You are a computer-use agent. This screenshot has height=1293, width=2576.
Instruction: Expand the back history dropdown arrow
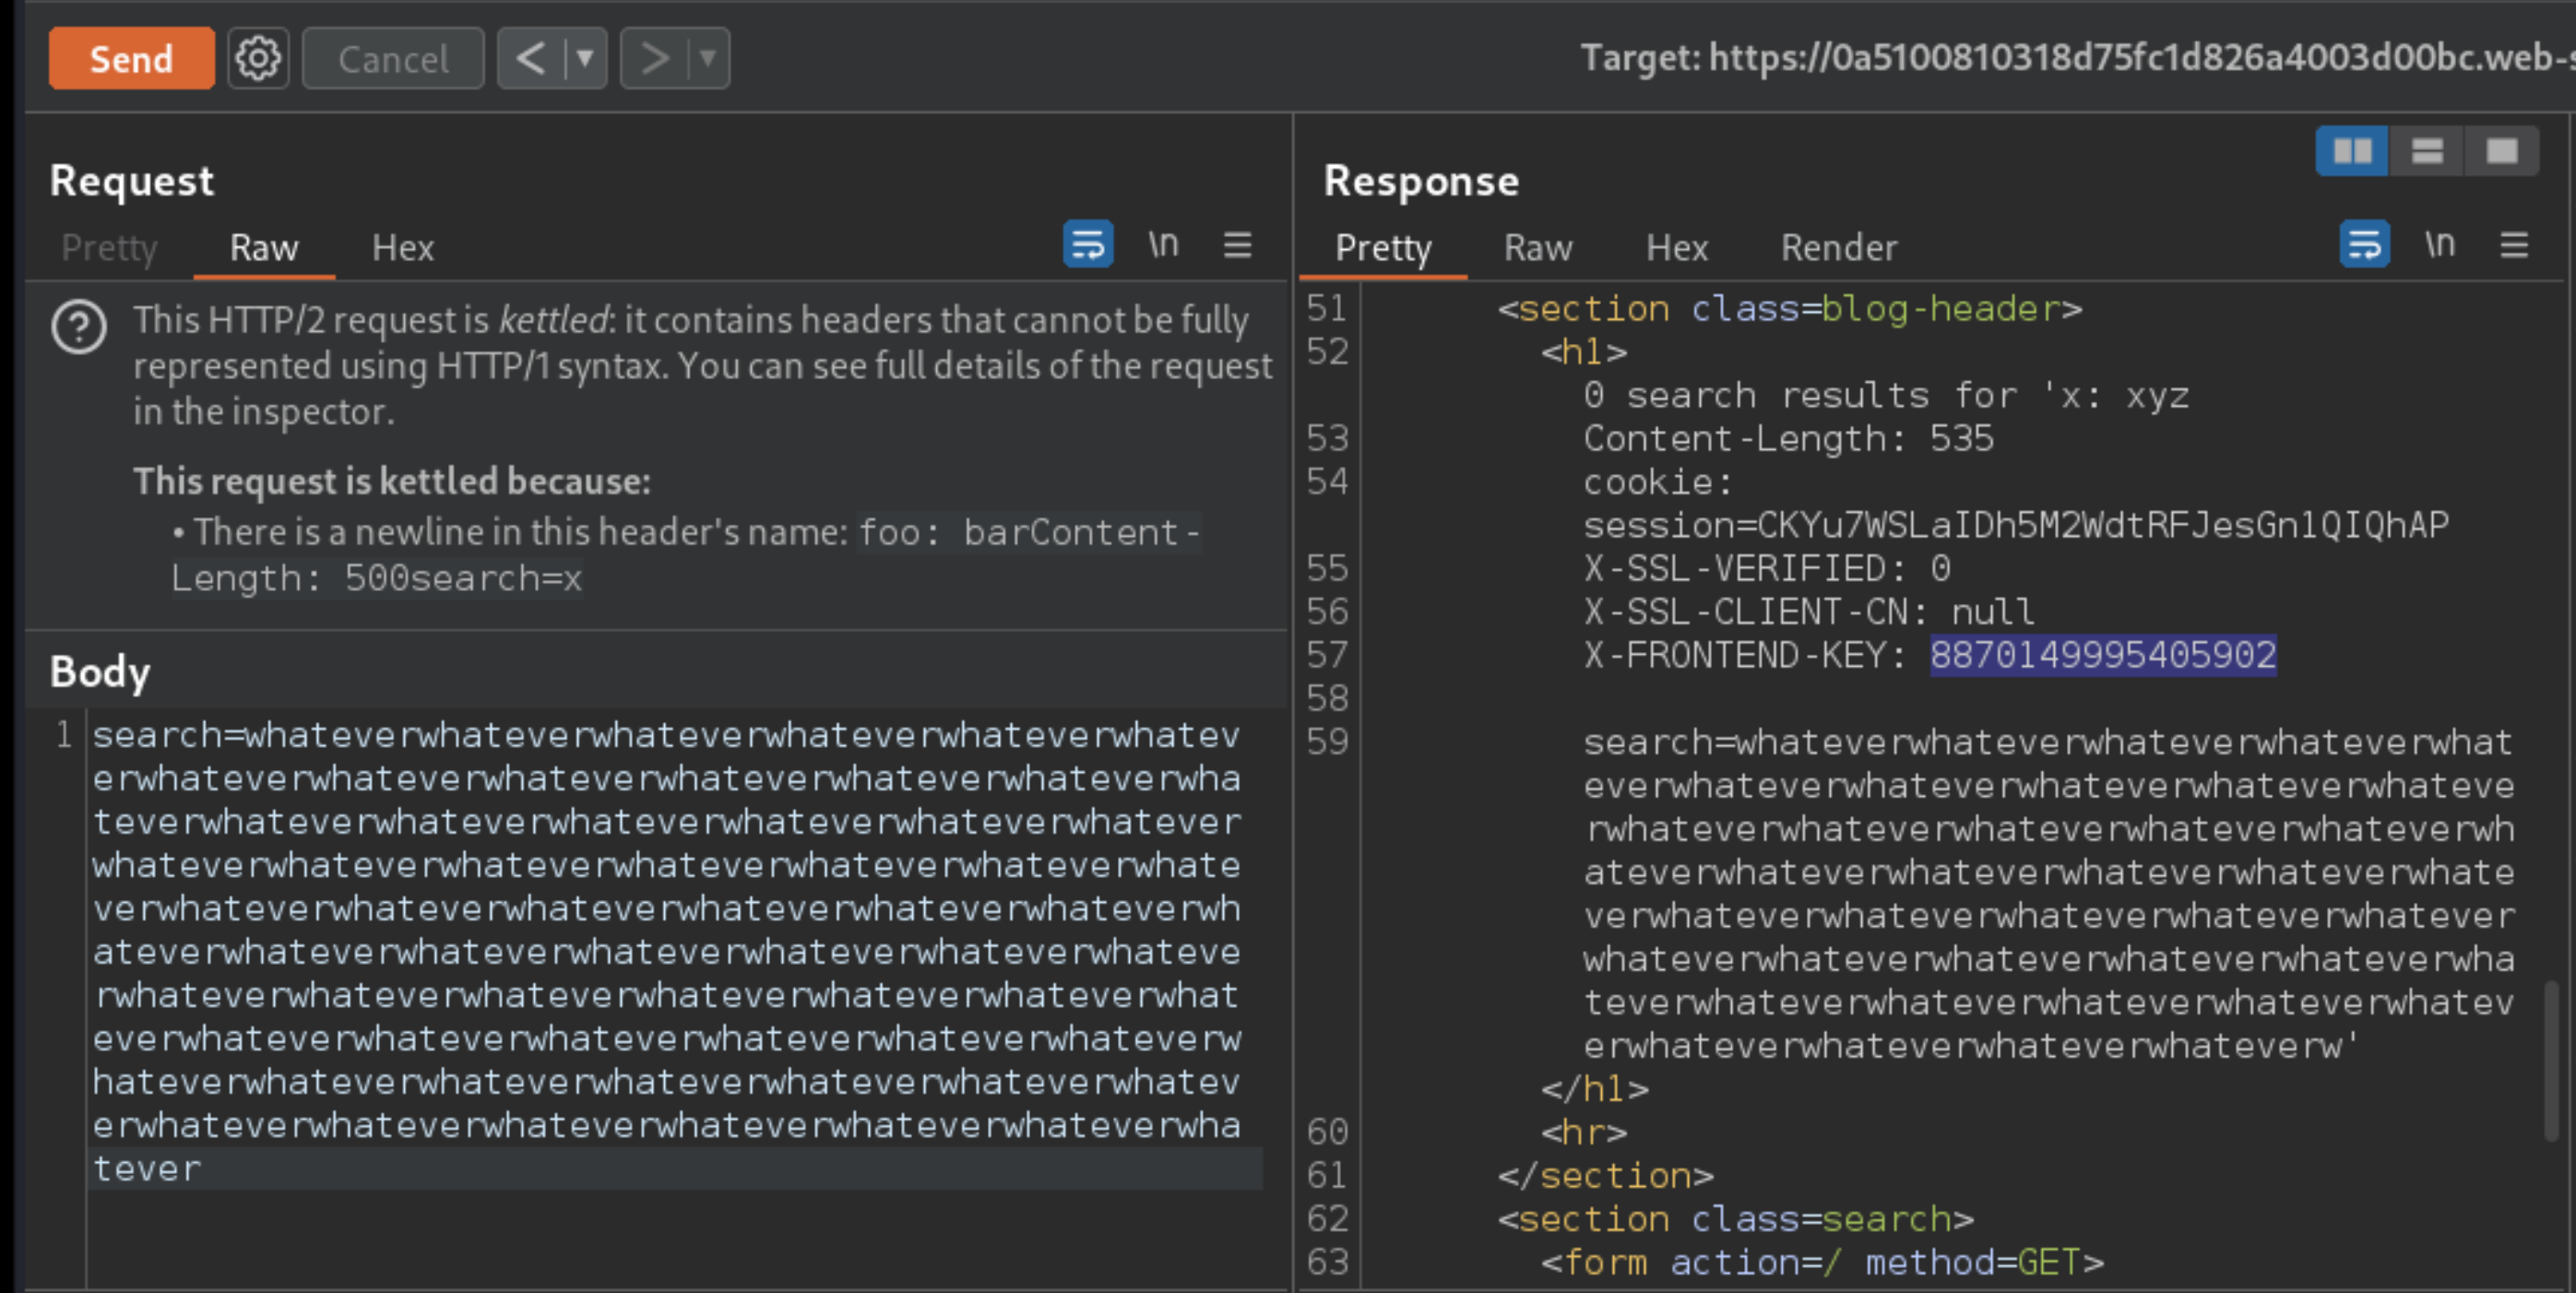pos(586,59)
